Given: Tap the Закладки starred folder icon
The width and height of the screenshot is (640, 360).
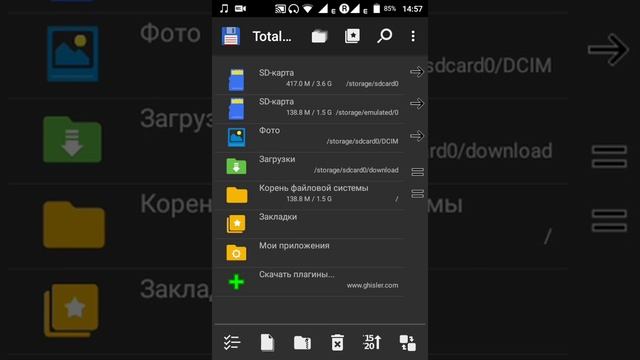Looking at the screenshot, I should pyautogui.click(x=236, y=224).
